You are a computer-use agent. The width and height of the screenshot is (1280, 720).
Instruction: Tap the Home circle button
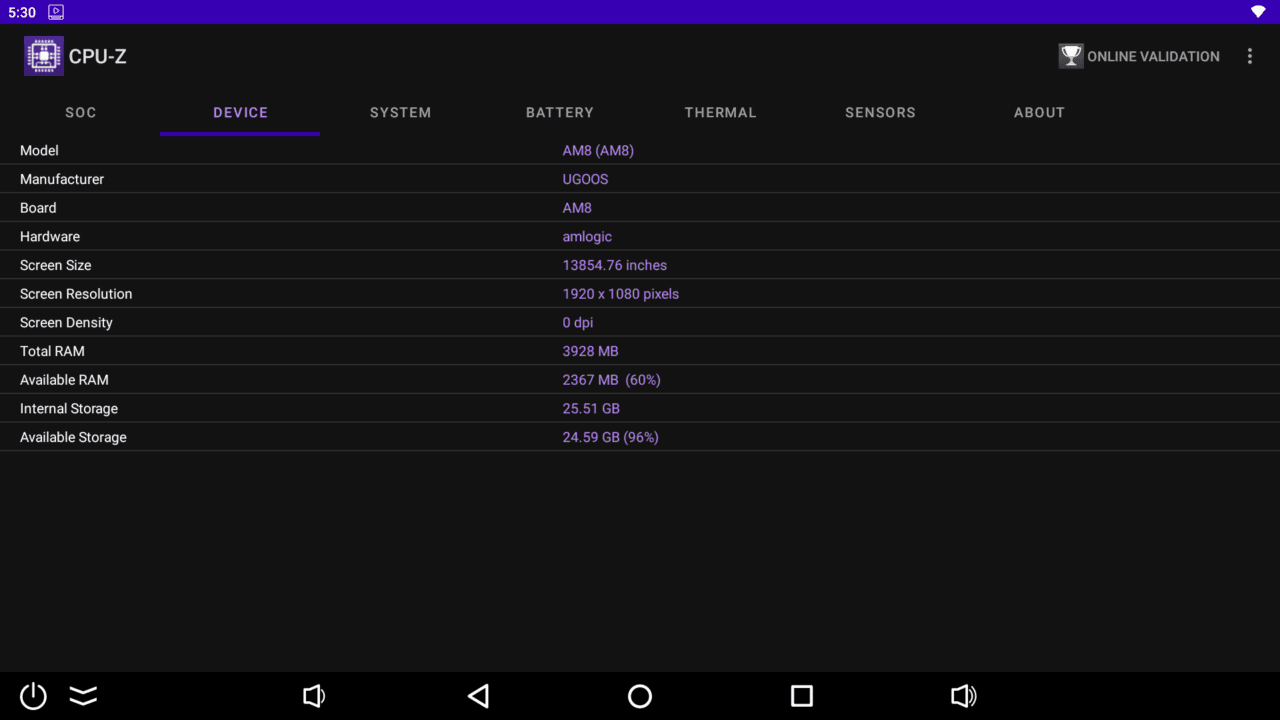(640, 696)
